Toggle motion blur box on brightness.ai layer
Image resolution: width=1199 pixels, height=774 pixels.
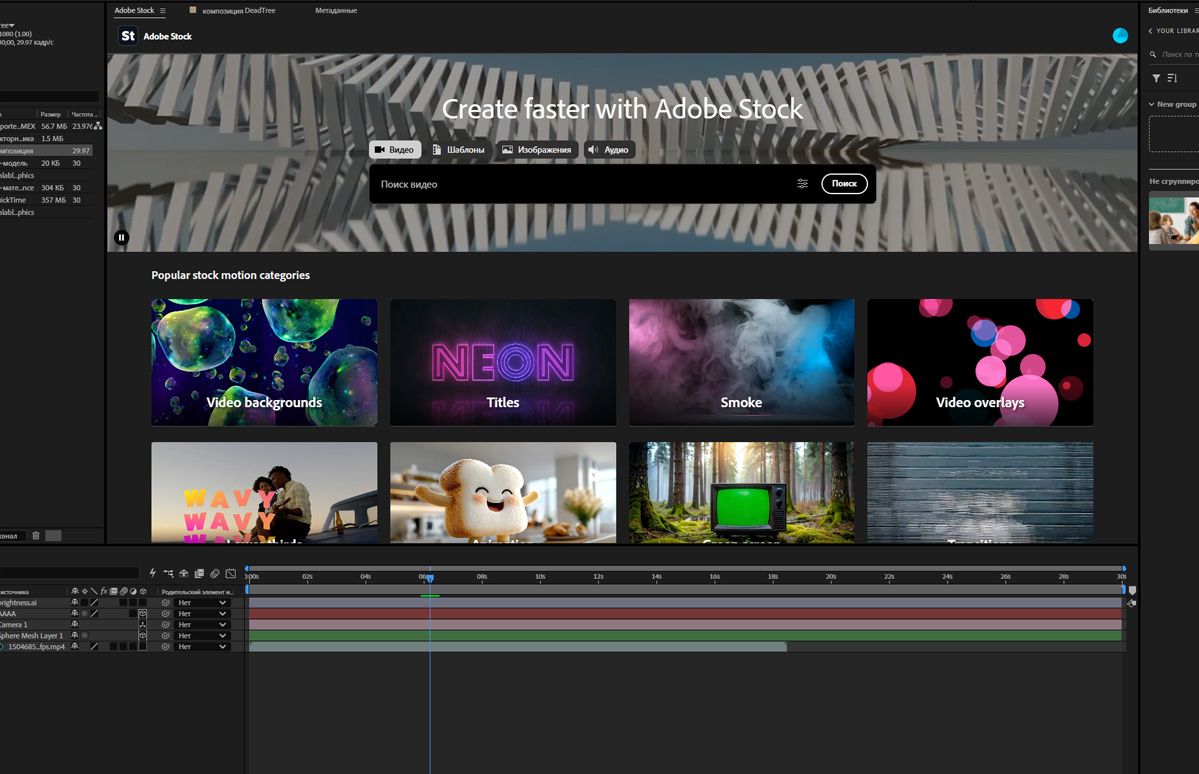coord(123,603)
